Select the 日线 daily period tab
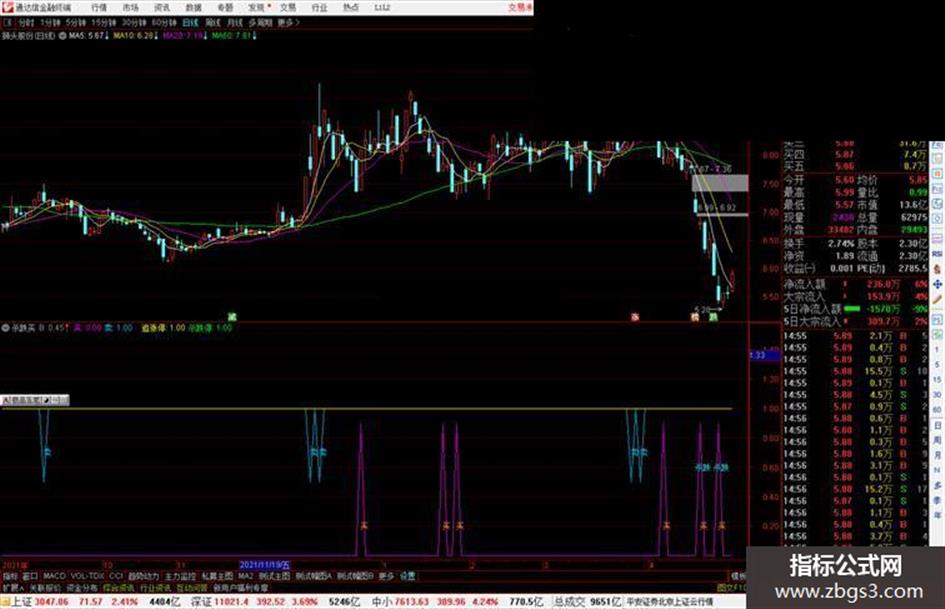Screen dimensions: 945x609 click(x=190, y=22)
